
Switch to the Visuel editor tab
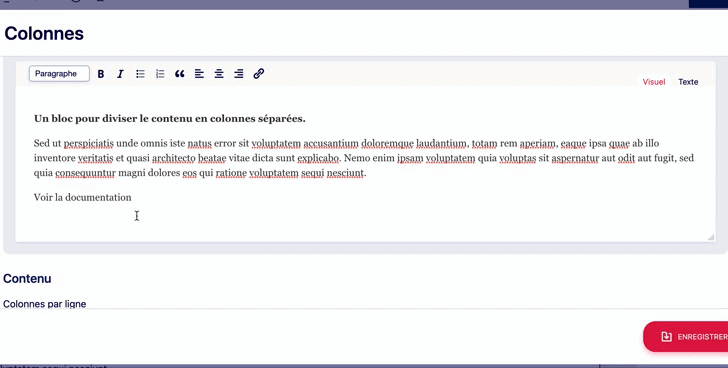coord(654,82)
